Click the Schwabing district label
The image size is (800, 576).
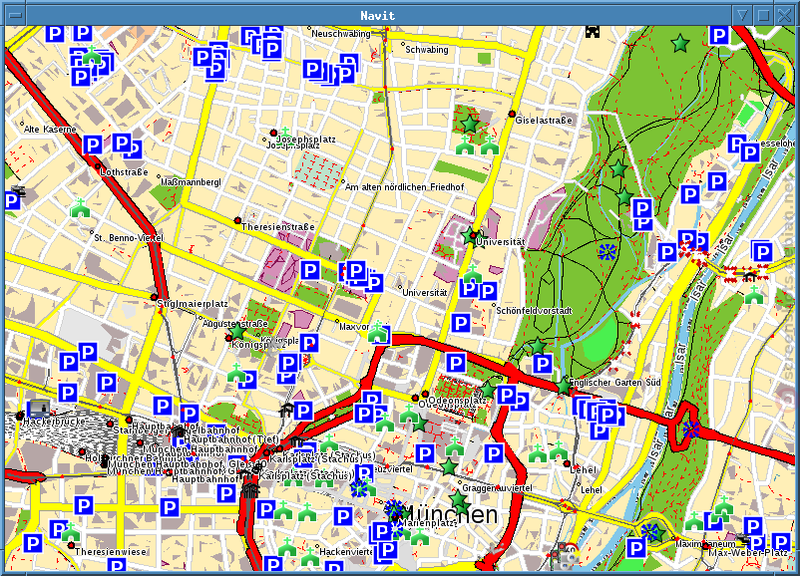click(427, 49)
